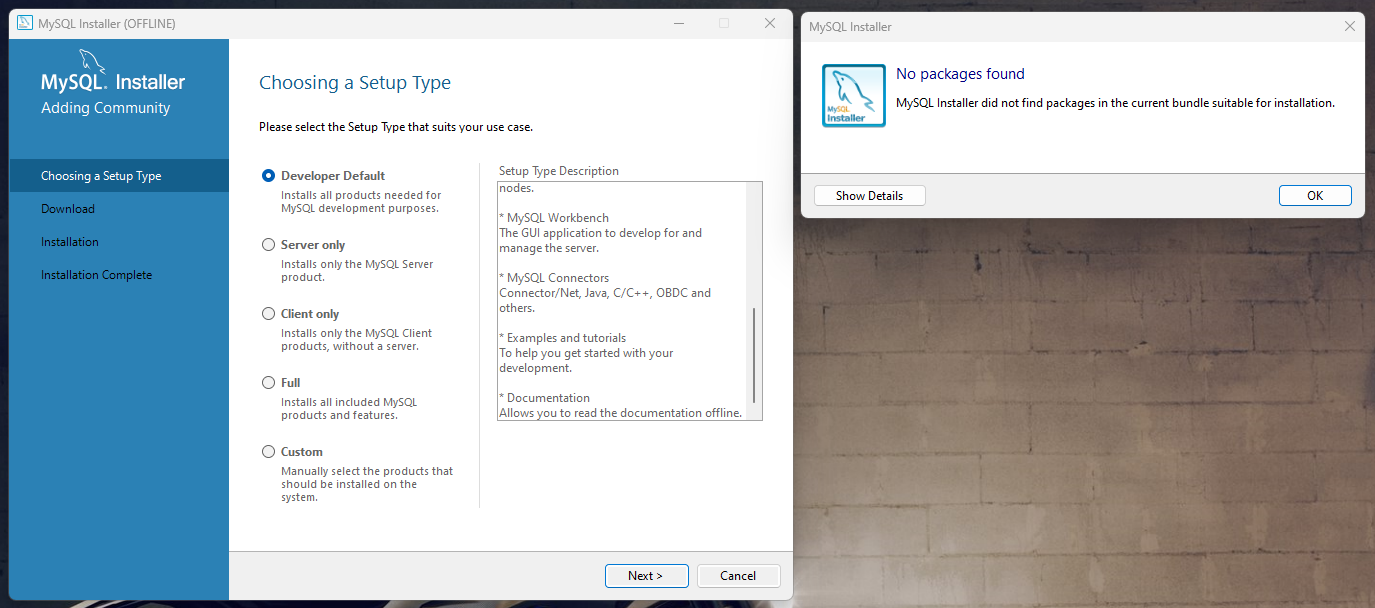Click the 'Adding Community' sidebar text

106,108
